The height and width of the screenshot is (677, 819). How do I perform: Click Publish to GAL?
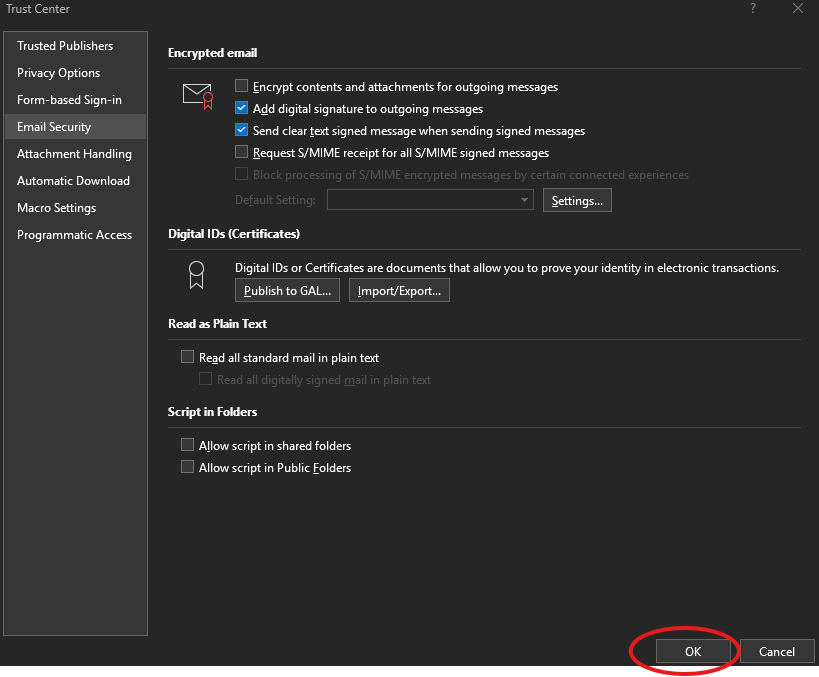[287, 290]
